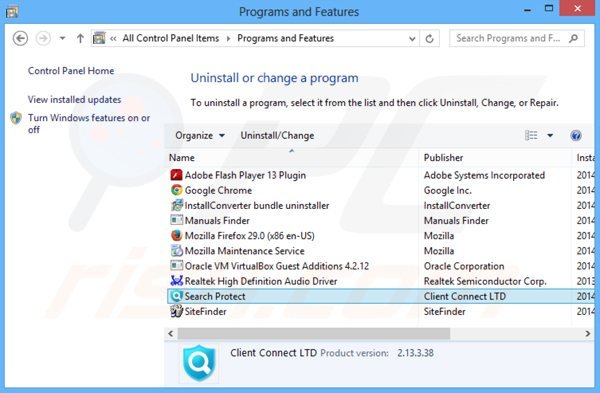Sort by the Publisher column header

(x=443, y=158)
